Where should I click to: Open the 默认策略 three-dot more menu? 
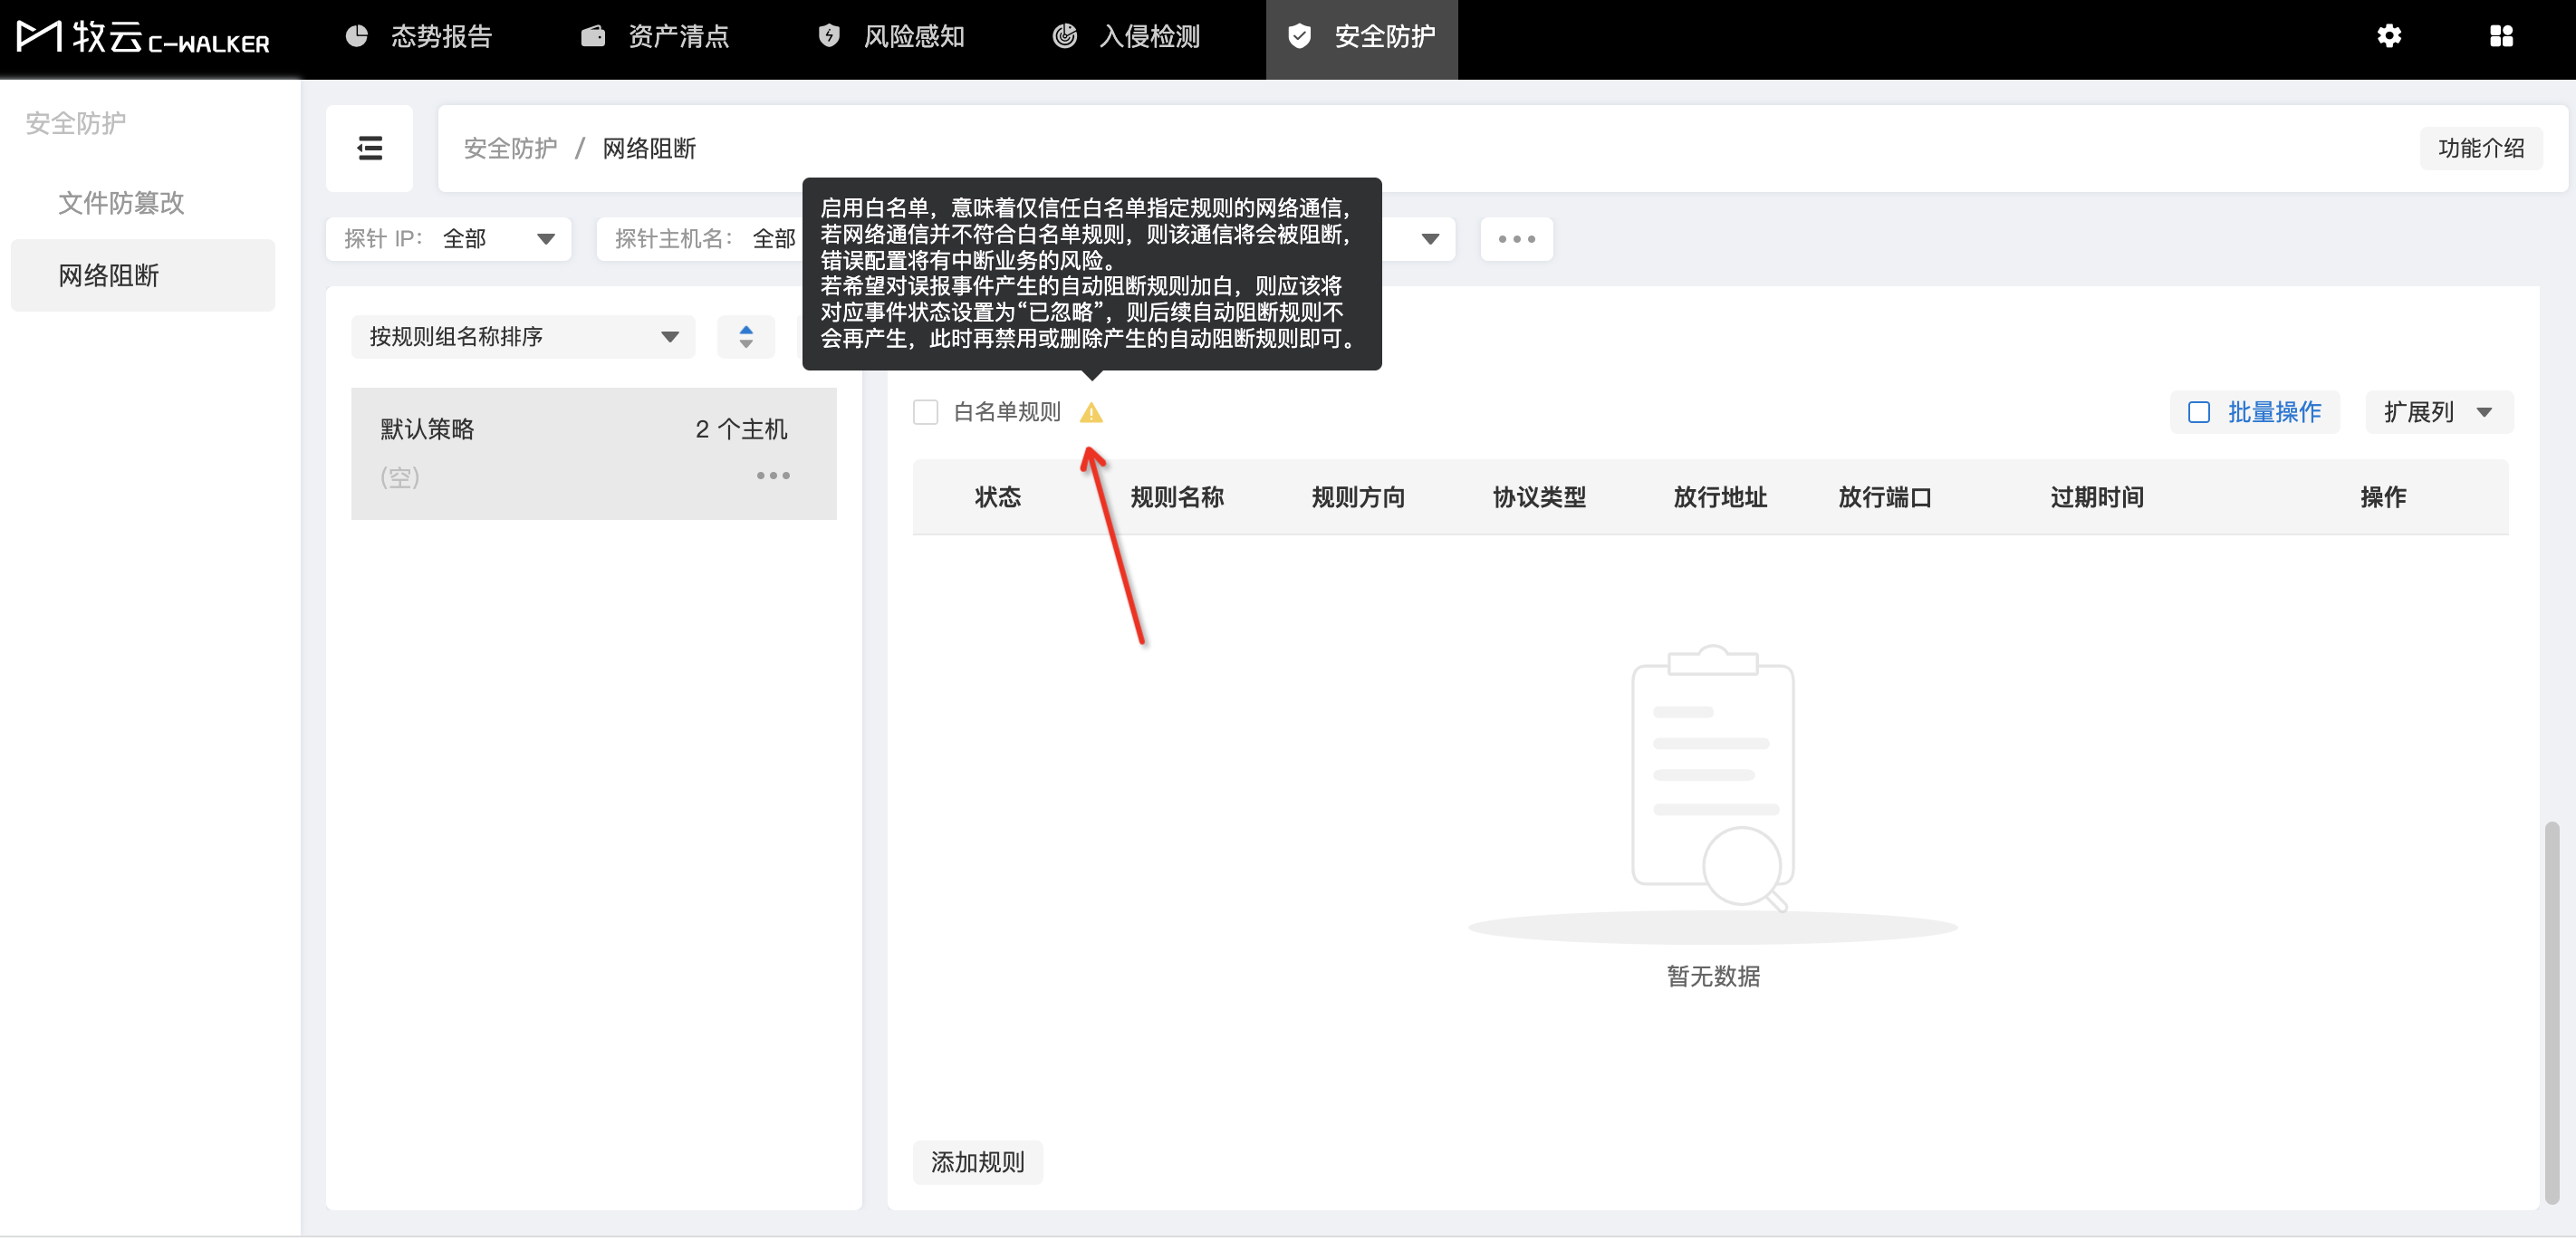click(773, 476)
